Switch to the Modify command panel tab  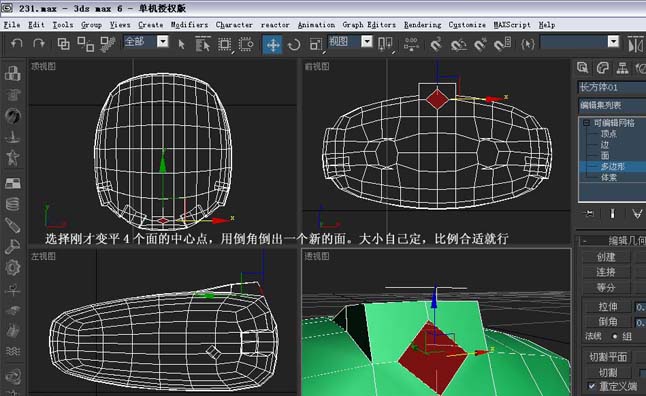click(x=602, y=68)
